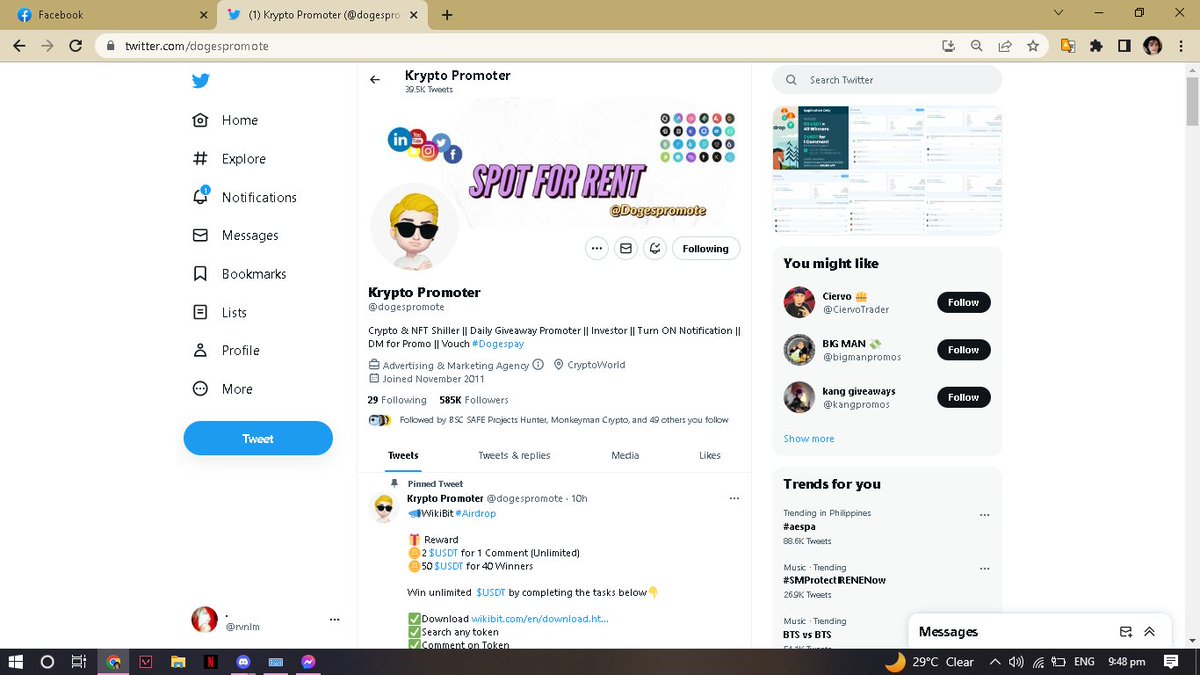Open options for the #aespa trend
1200x675 pixels.
[984, 515]
